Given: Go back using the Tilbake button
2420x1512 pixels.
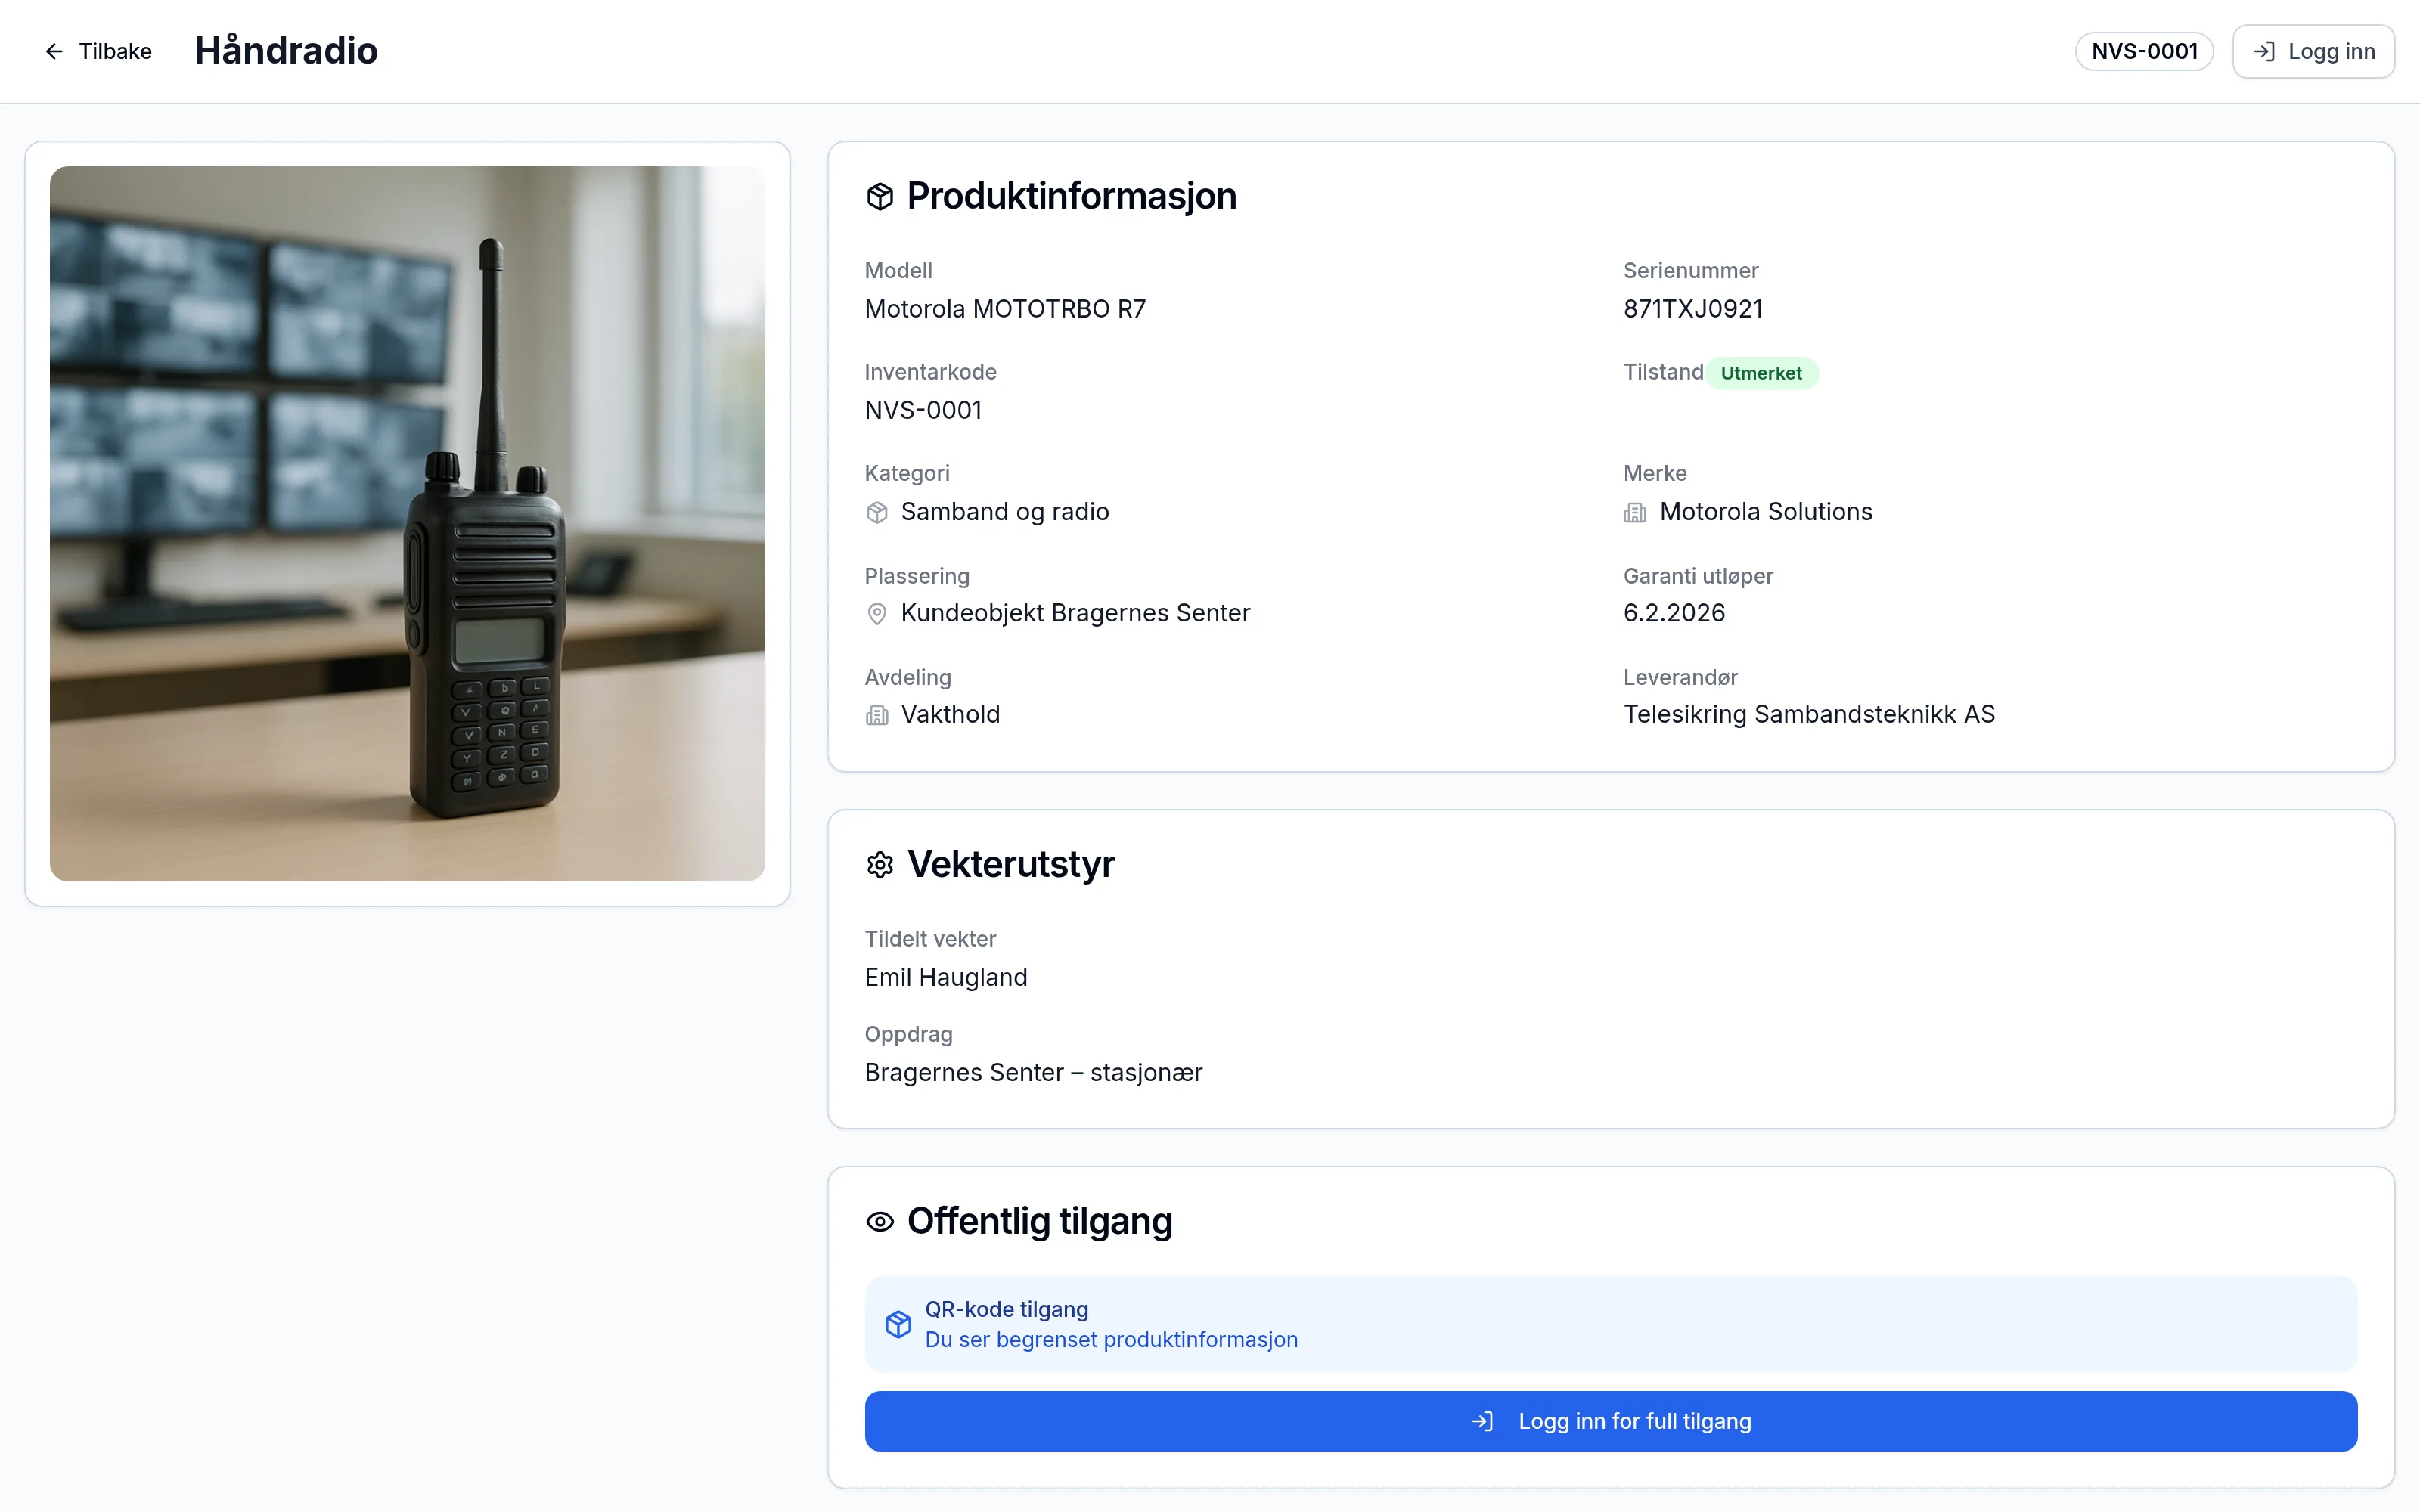Looking at the screenshot, I should [98, 51].
